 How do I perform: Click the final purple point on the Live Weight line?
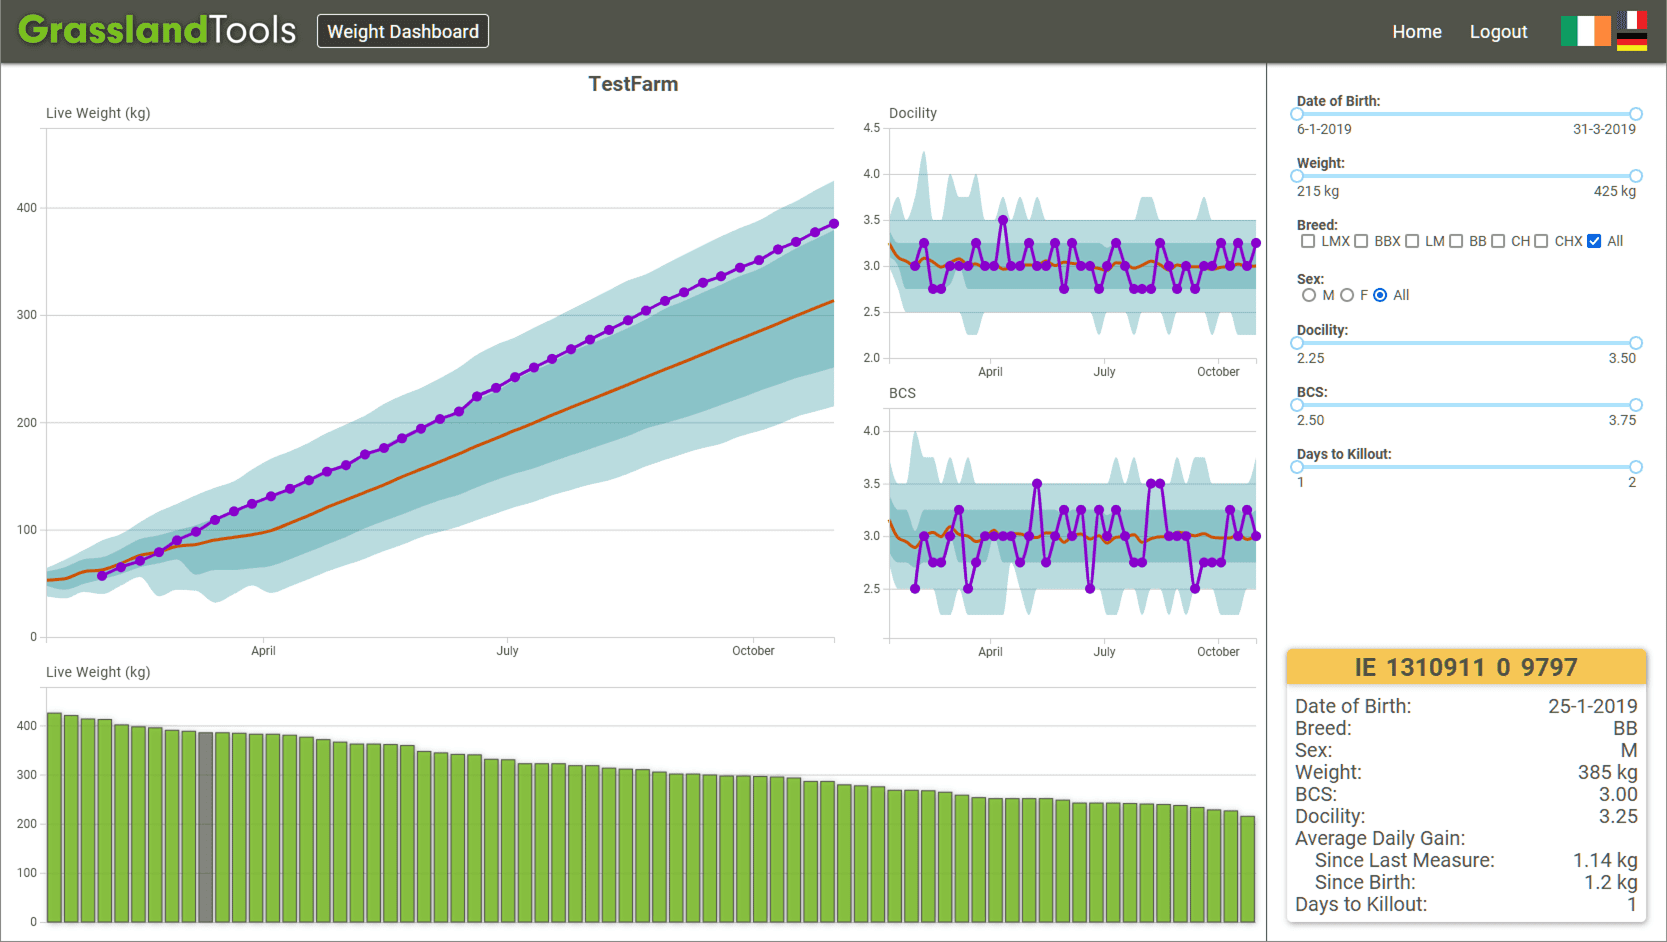tap(834, 224)
